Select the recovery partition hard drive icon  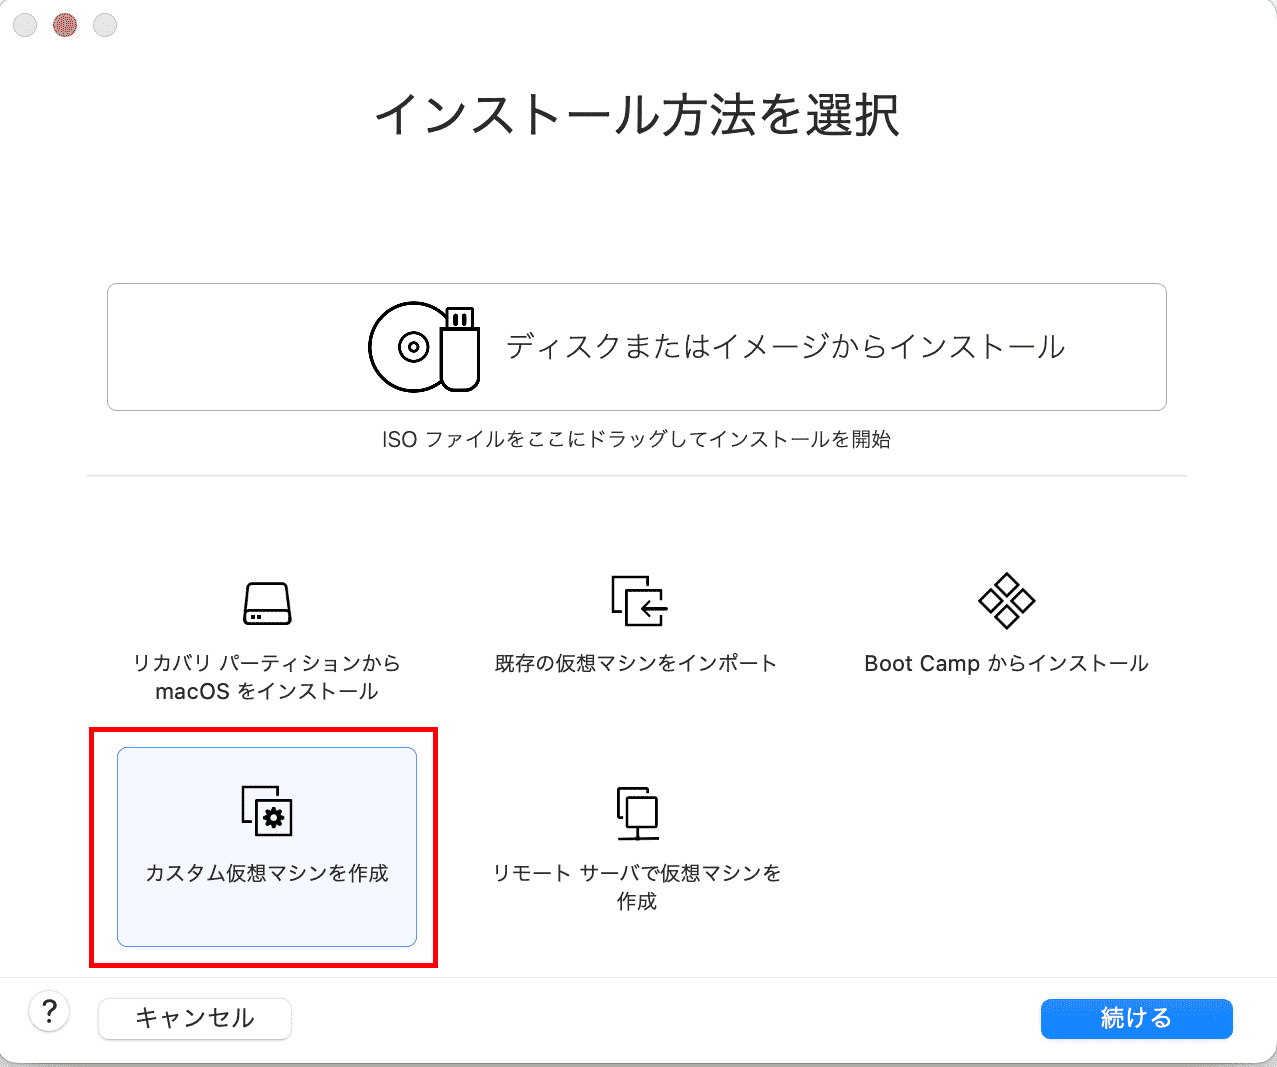(x=267, y=603)
